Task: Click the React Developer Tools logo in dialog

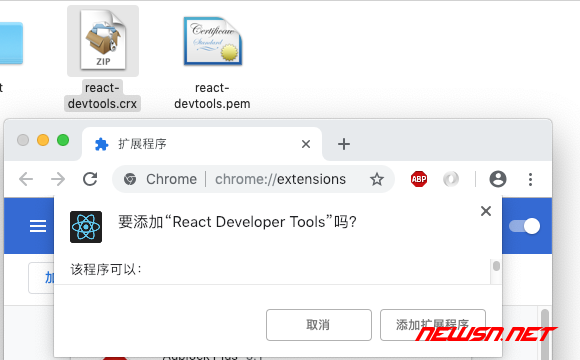Action: pos(86,227)
